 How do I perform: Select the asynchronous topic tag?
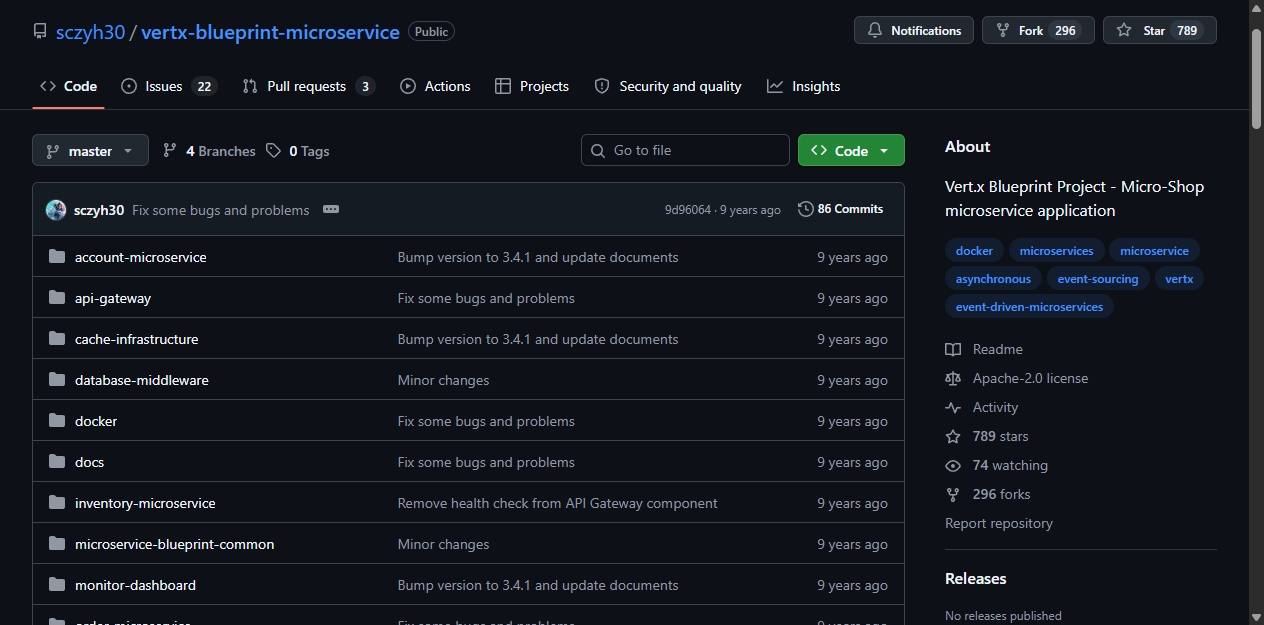[993, 279]
